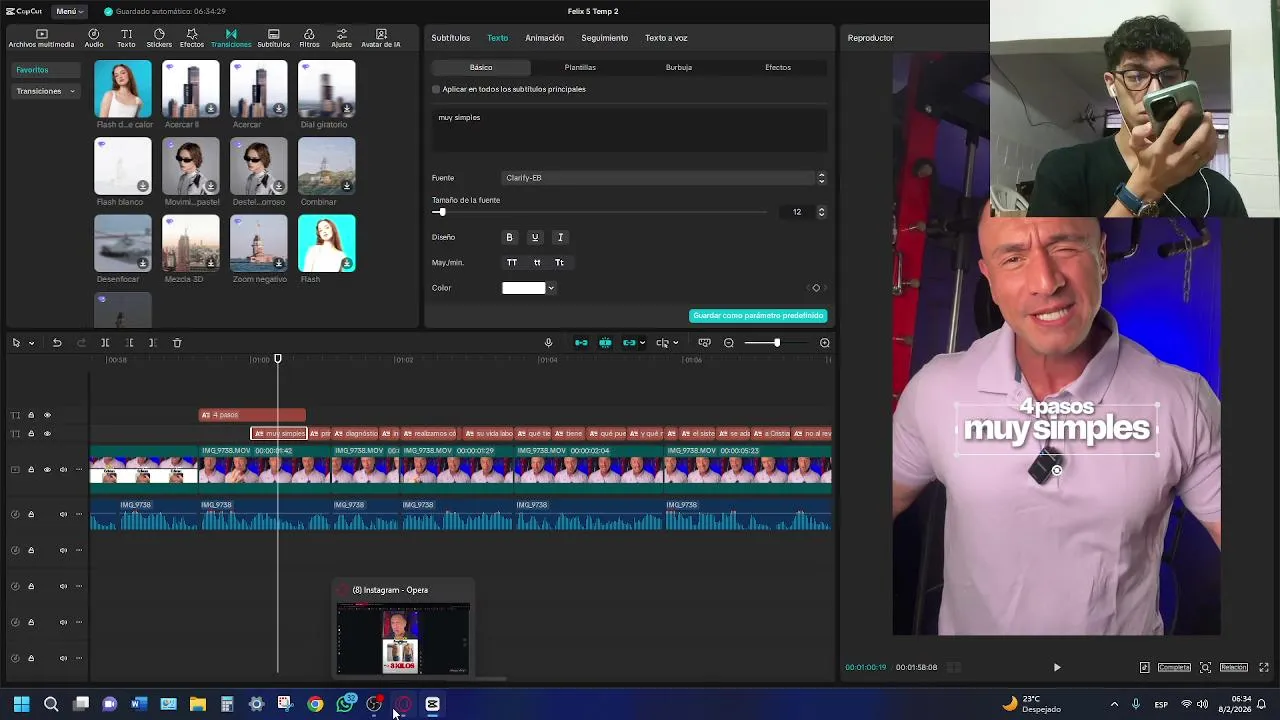Open the Fuente Clarify-EB dropdown

[x=664, y=178]
